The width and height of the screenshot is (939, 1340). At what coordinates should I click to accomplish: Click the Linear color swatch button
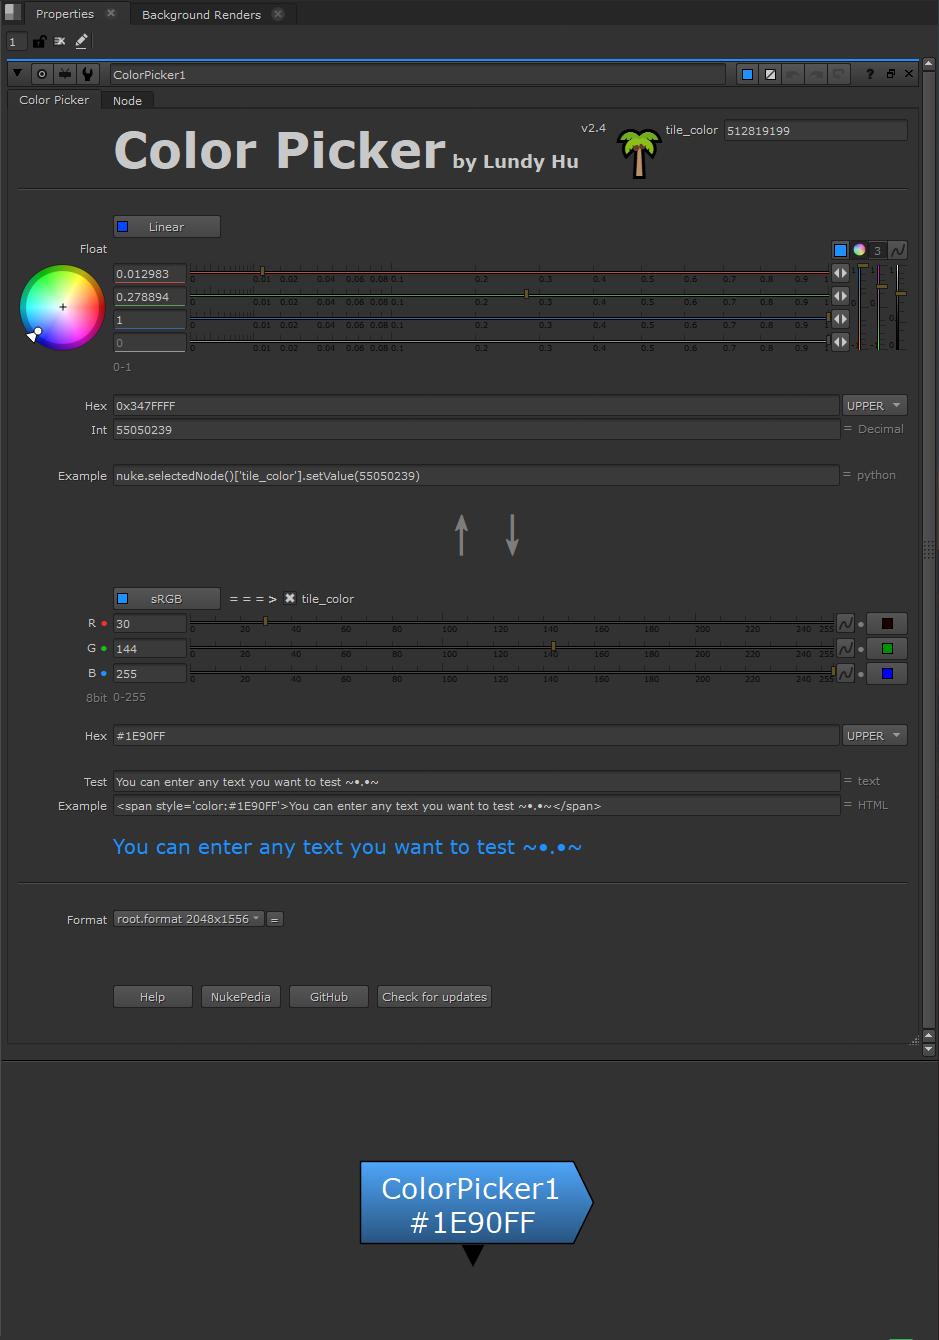[167, 227]
